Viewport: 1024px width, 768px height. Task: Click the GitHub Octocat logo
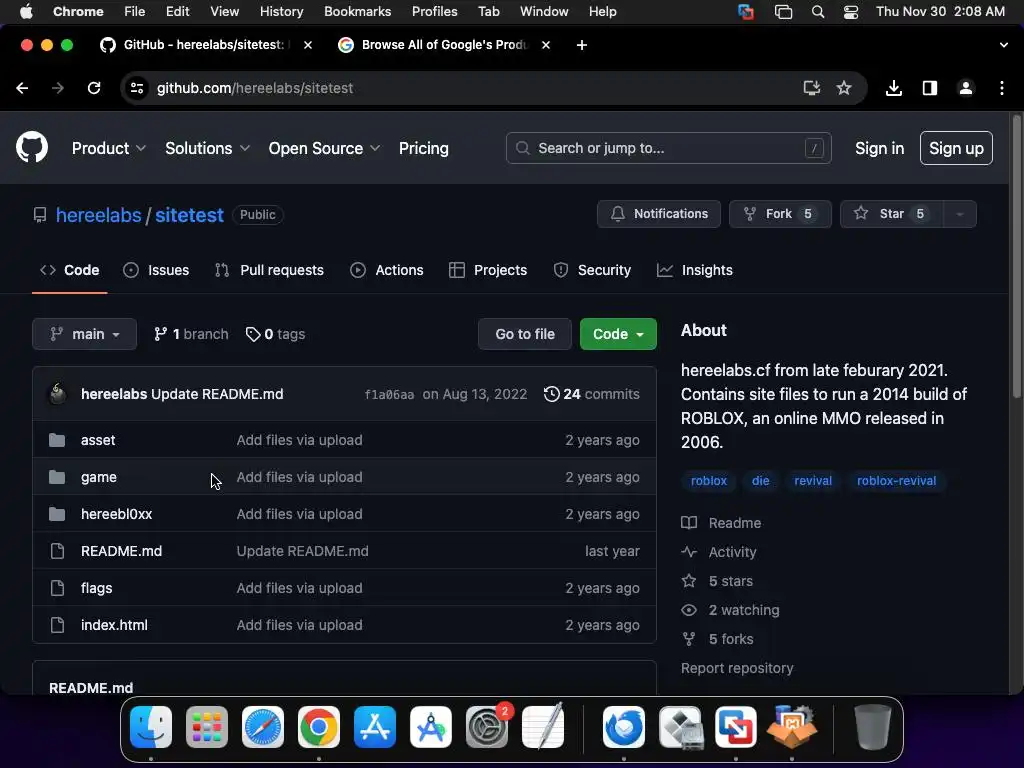[x=32, y=148]
